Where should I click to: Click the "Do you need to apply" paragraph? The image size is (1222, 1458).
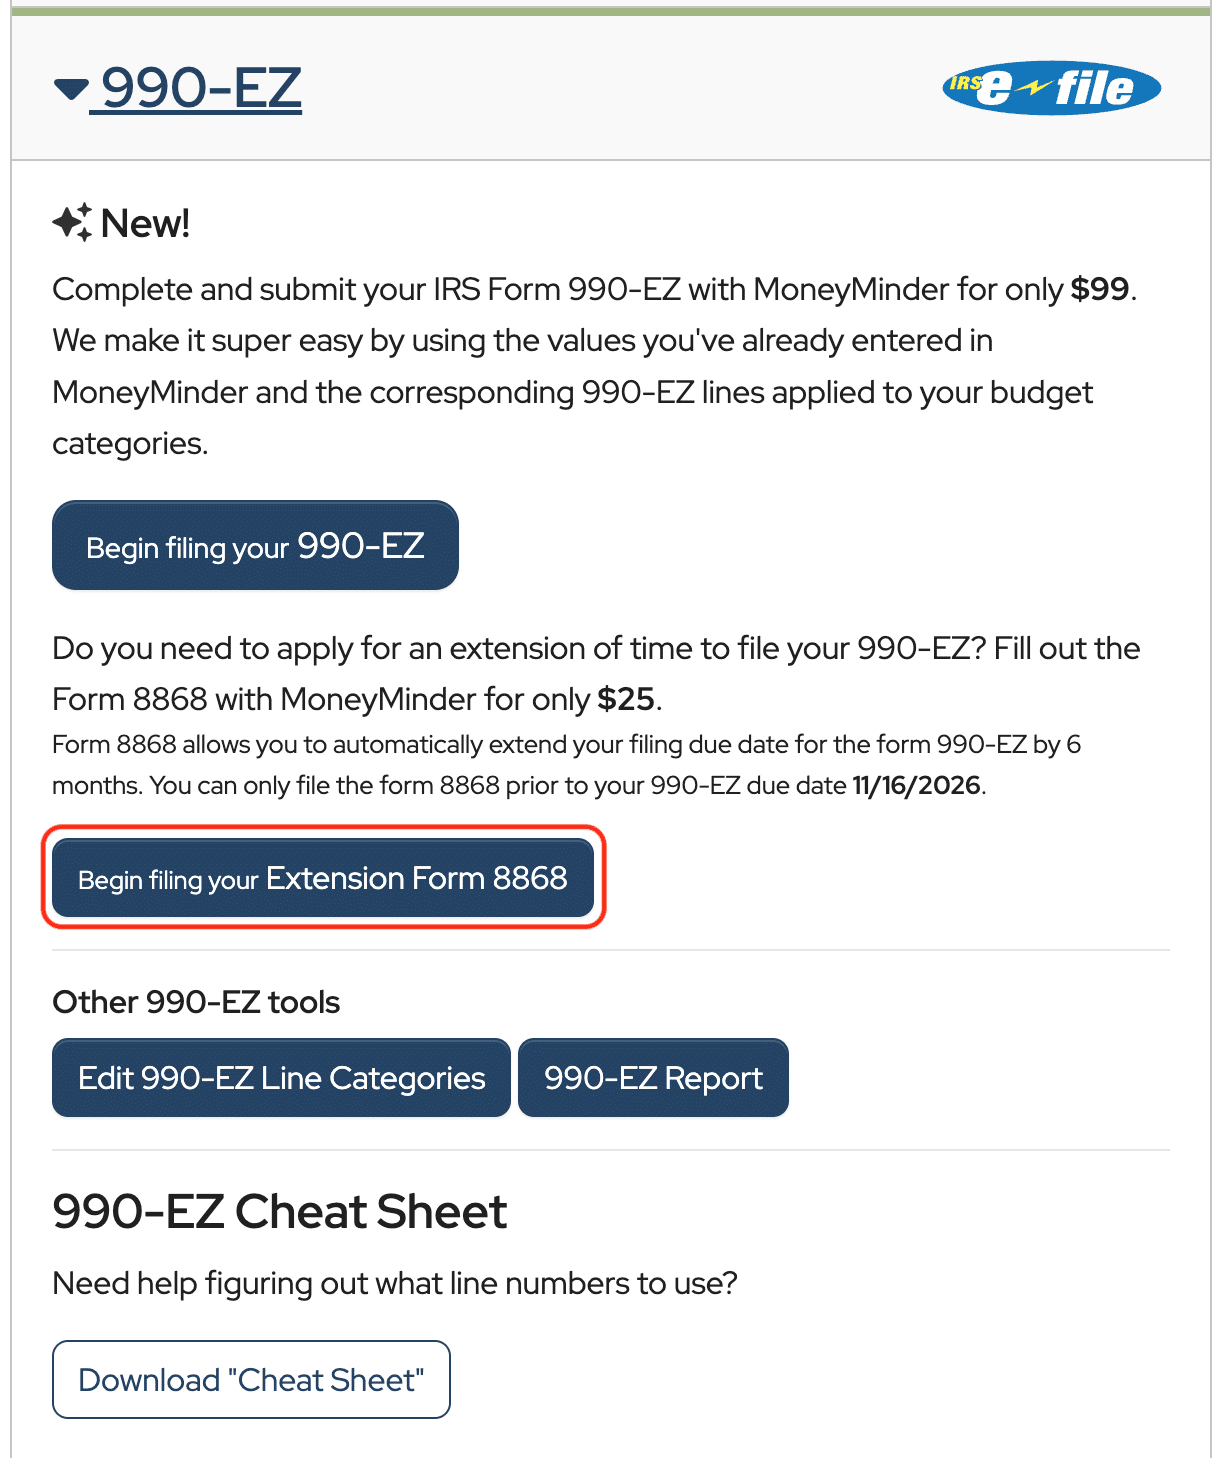coord(596,674)
